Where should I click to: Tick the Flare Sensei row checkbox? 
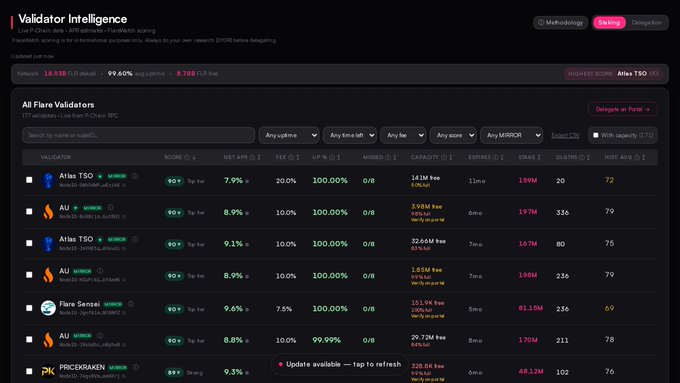pos(29,308)
